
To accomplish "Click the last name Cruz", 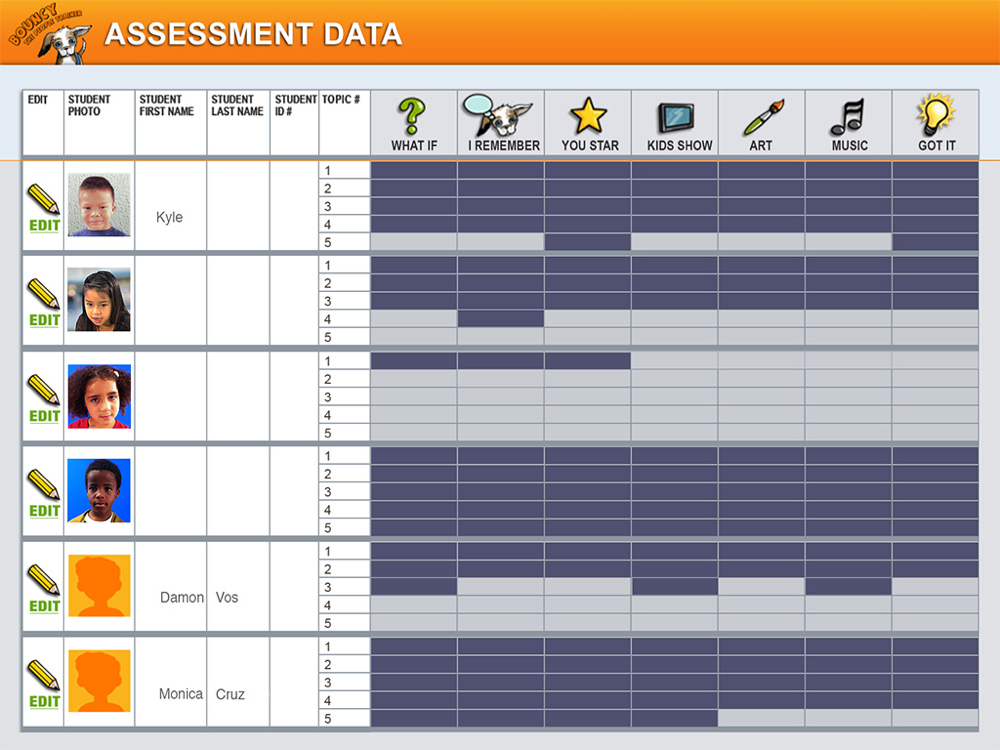I will (230, 694).
